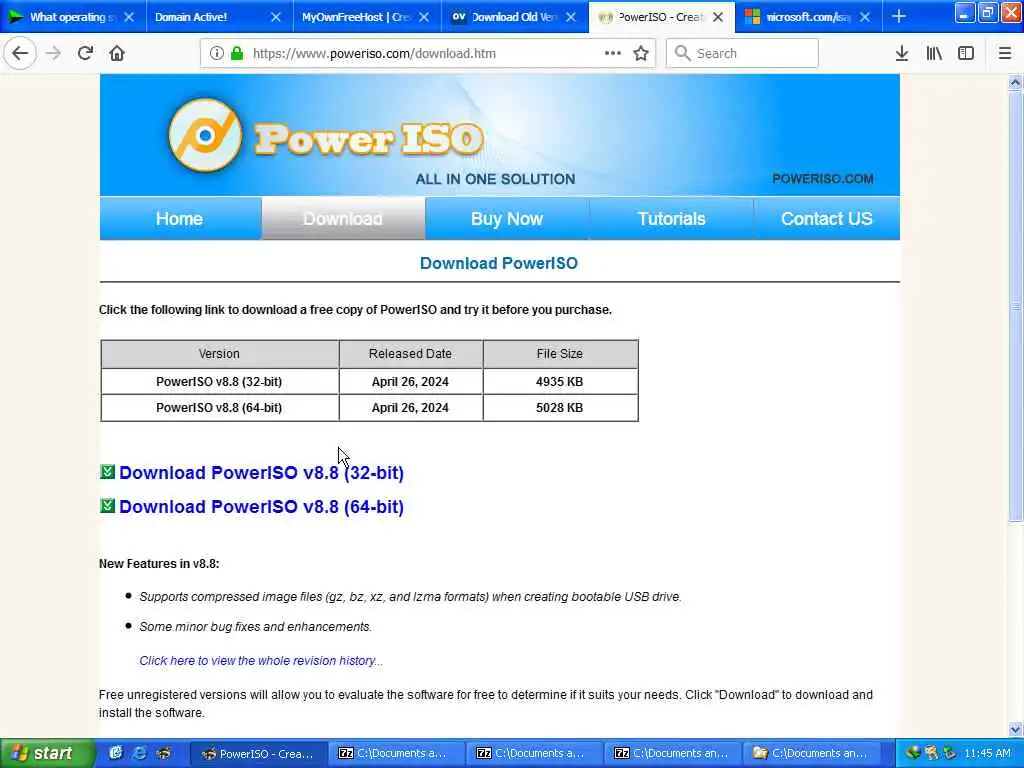Open page actions three-dot menu

click(x=612, y=53)
